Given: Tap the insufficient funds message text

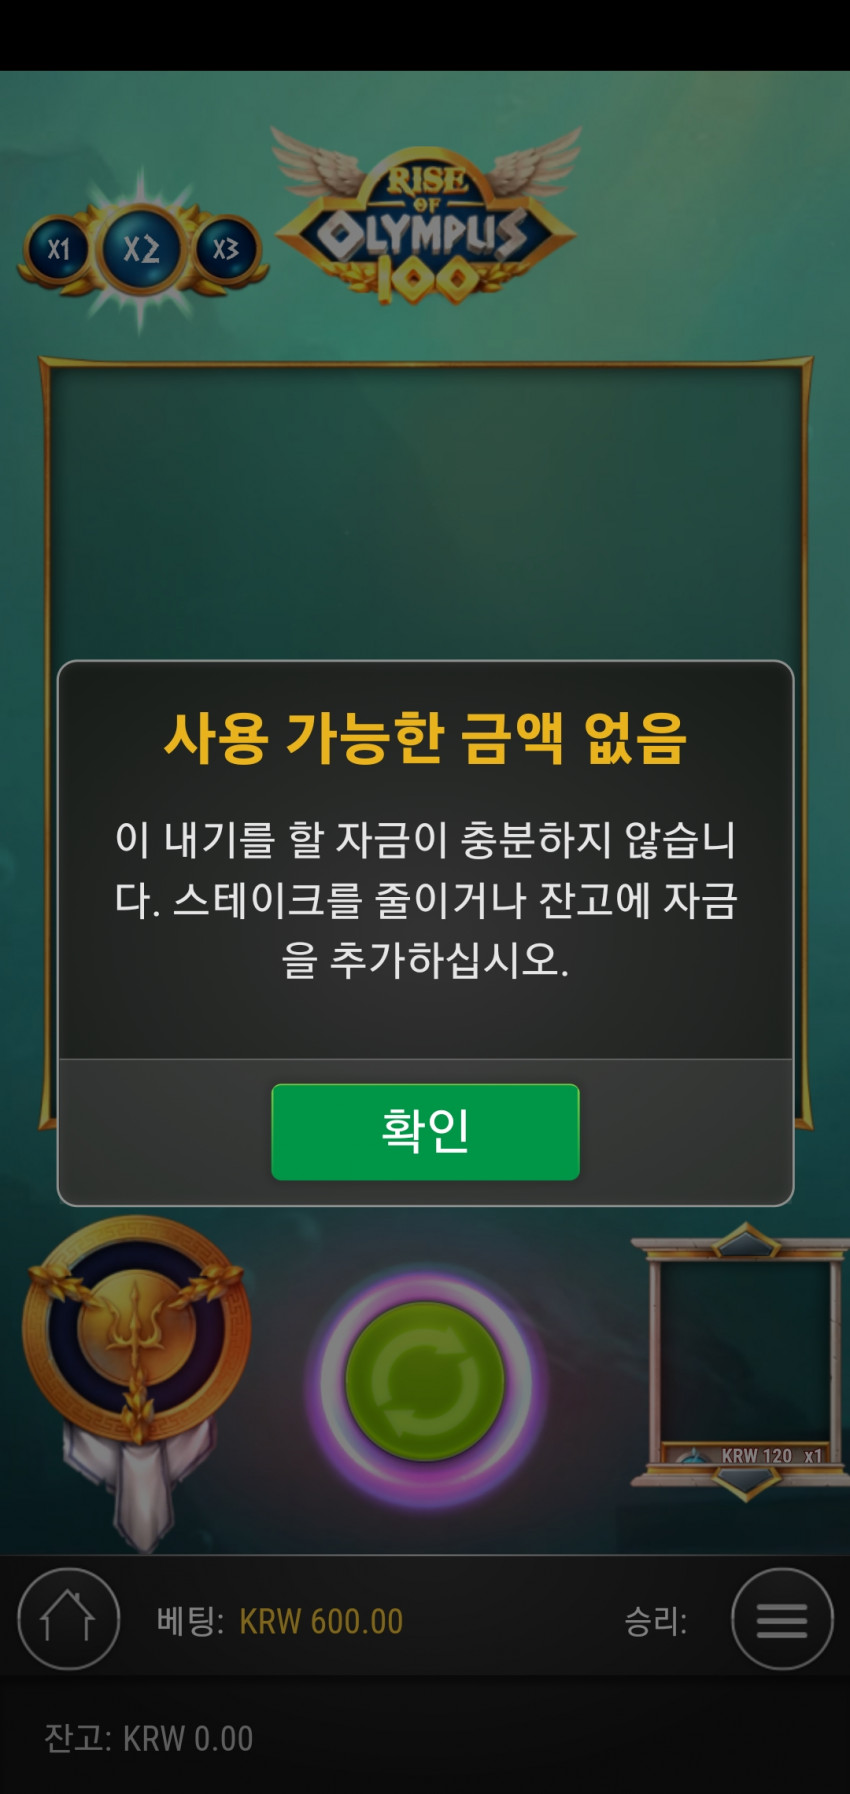Looking at the screenshot, I should click(x=425, y=899).
